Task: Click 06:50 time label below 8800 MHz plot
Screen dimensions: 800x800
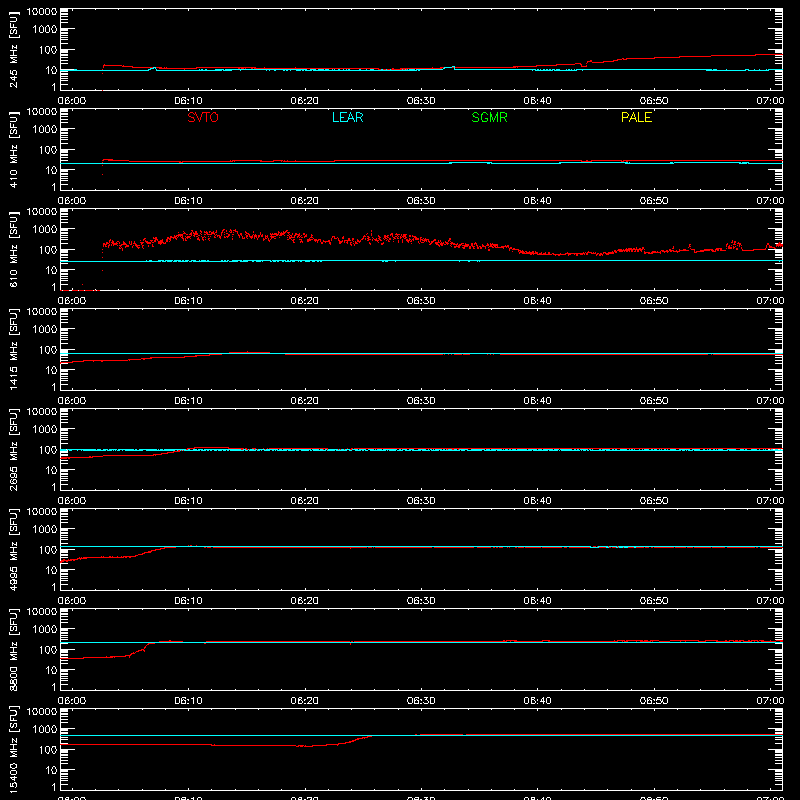Action: pyautogui.click(x=654, y=701)
